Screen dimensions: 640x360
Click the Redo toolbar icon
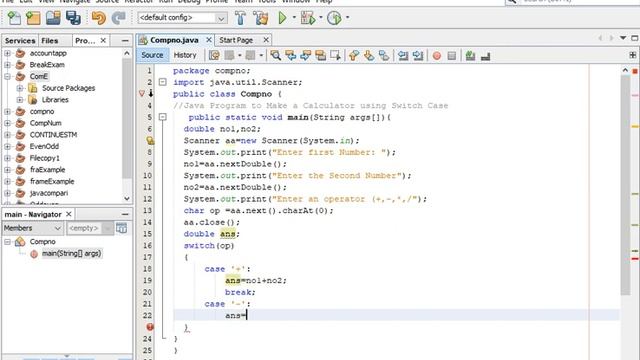coord(118,18)
